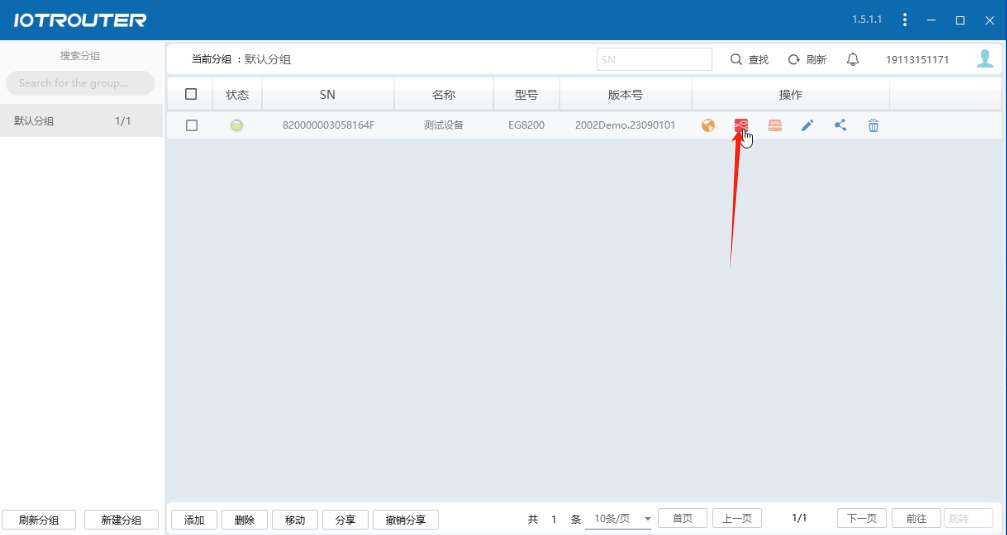Open notifications with the bell icon
This screenshot has width=1007, height=535.
852,60
